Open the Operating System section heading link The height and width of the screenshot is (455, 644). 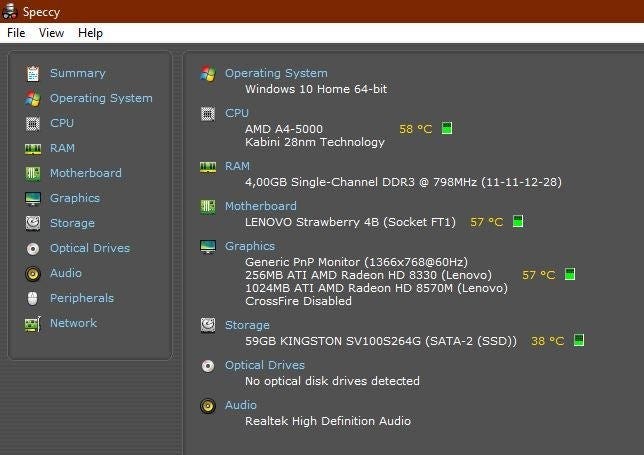pos(276,73)
